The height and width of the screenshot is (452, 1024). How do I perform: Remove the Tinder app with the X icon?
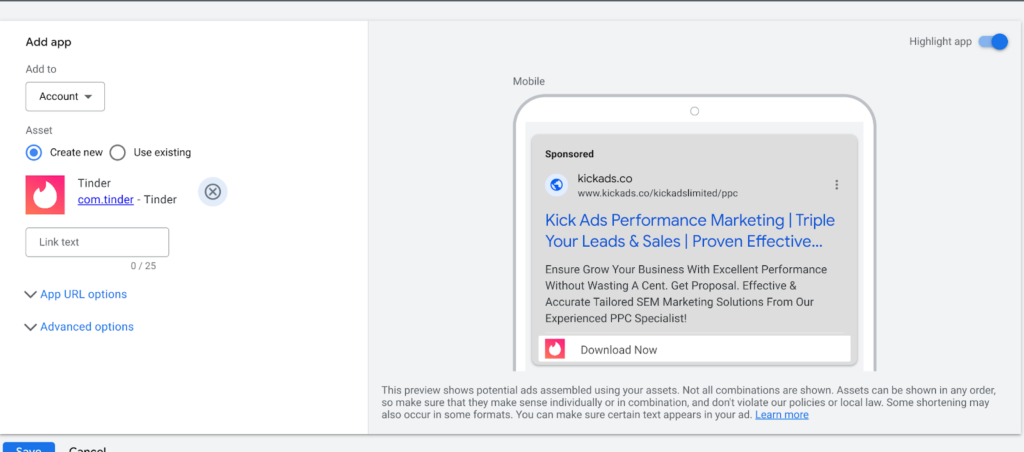coord(213,192)
